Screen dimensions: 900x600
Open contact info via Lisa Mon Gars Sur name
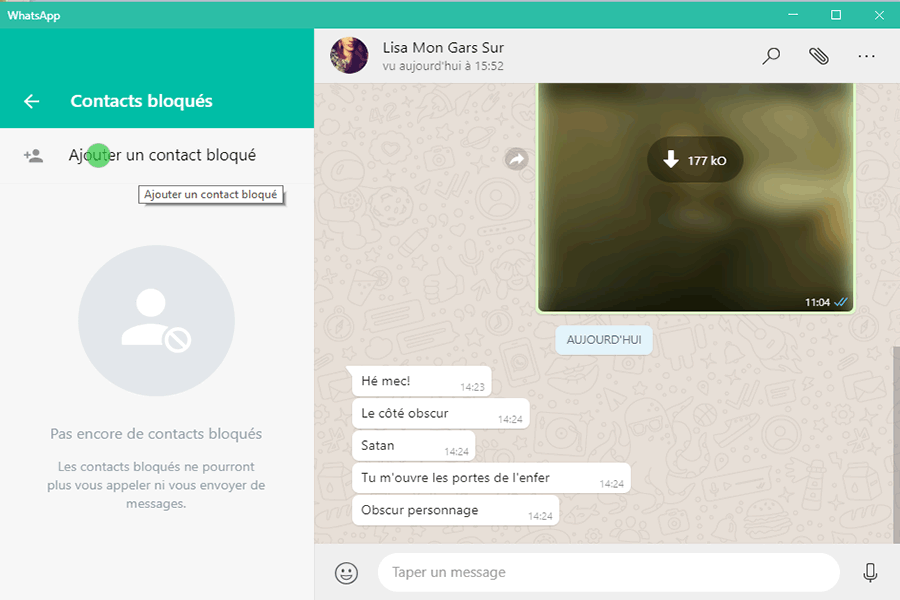(x=443, y=47)
